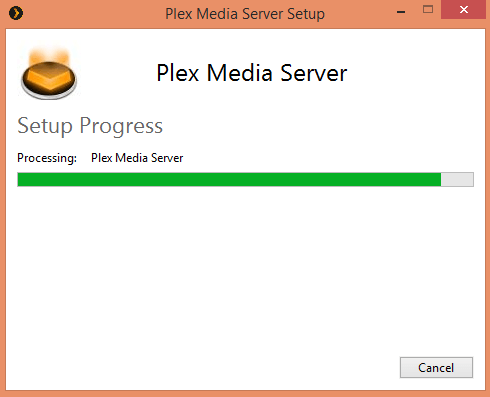Close the setup window with the red X
Image resolution: width=490 pixels, height=397 pixels.
tap(464, 10)
